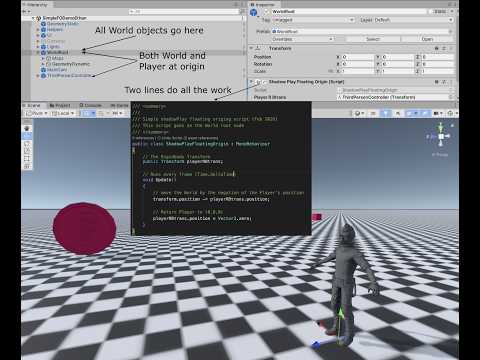Switch to the Game tab
480x360 pixels.
click(120, 105)
